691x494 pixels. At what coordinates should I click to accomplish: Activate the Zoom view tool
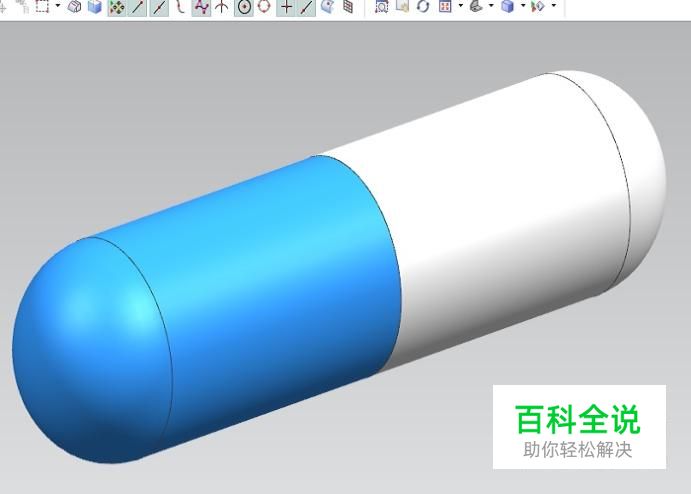tap(382, 6)
